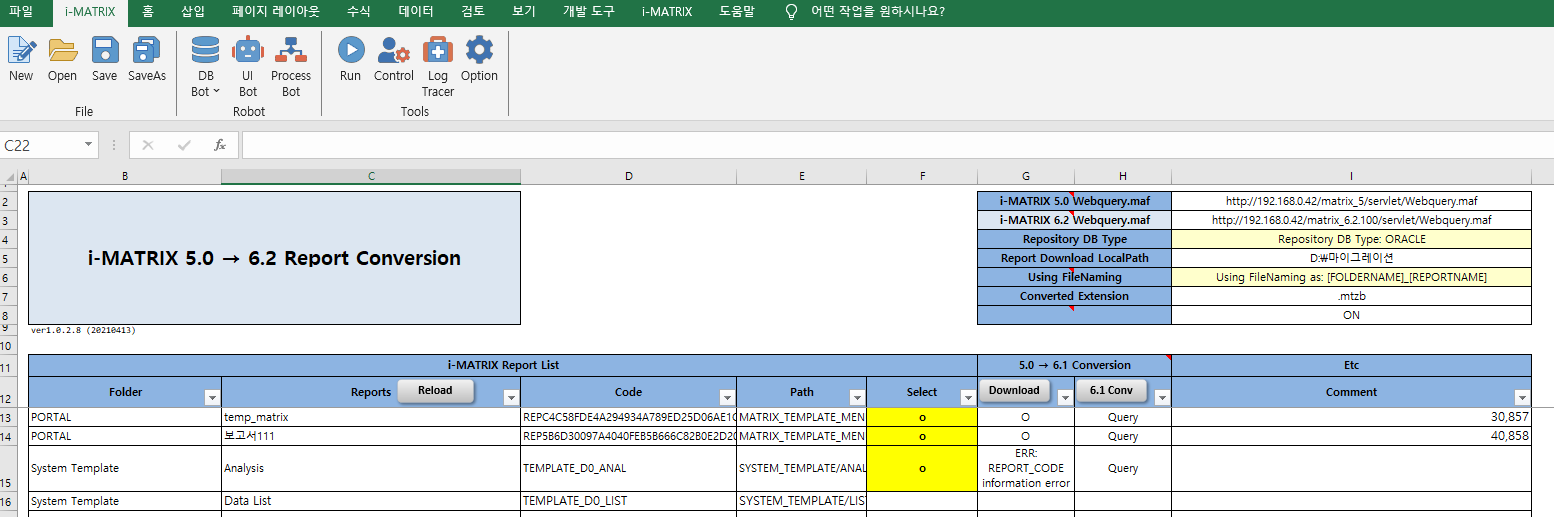
Task: Click the Open folder icon
Action: [x=62, y=51]
